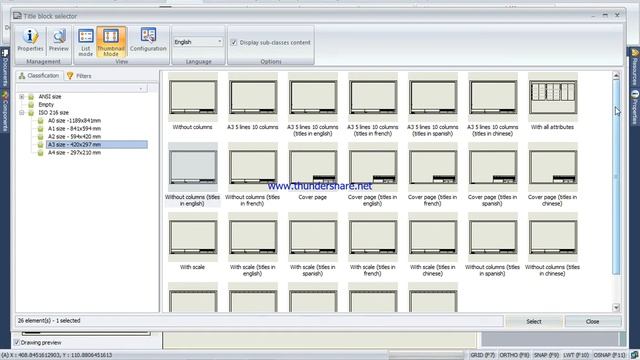
Task: Toggle the Drawing preview checkbox
Action: pos(17,342)
